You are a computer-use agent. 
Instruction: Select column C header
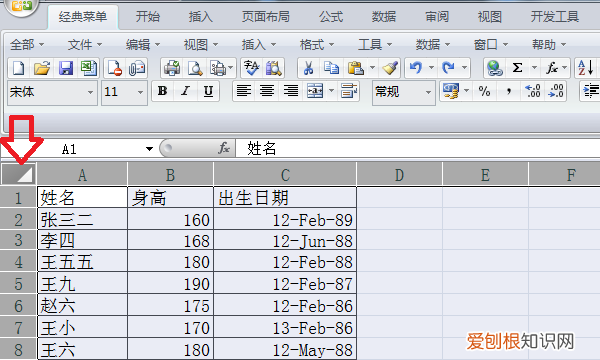285,175
